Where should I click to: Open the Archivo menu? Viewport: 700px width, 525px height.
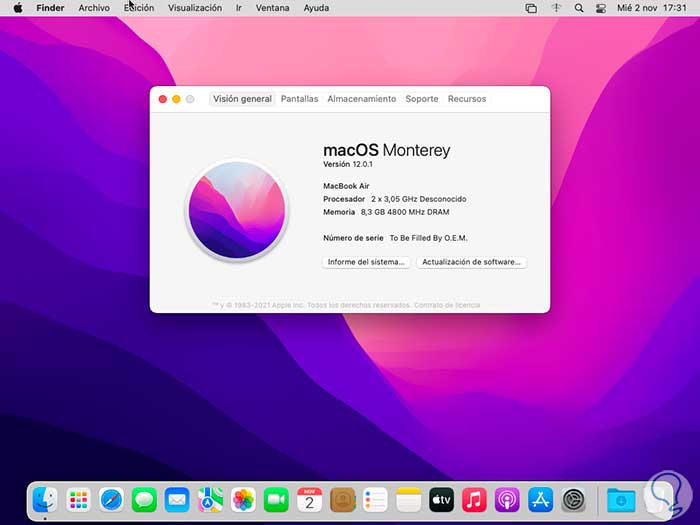[x=94, y=8]
